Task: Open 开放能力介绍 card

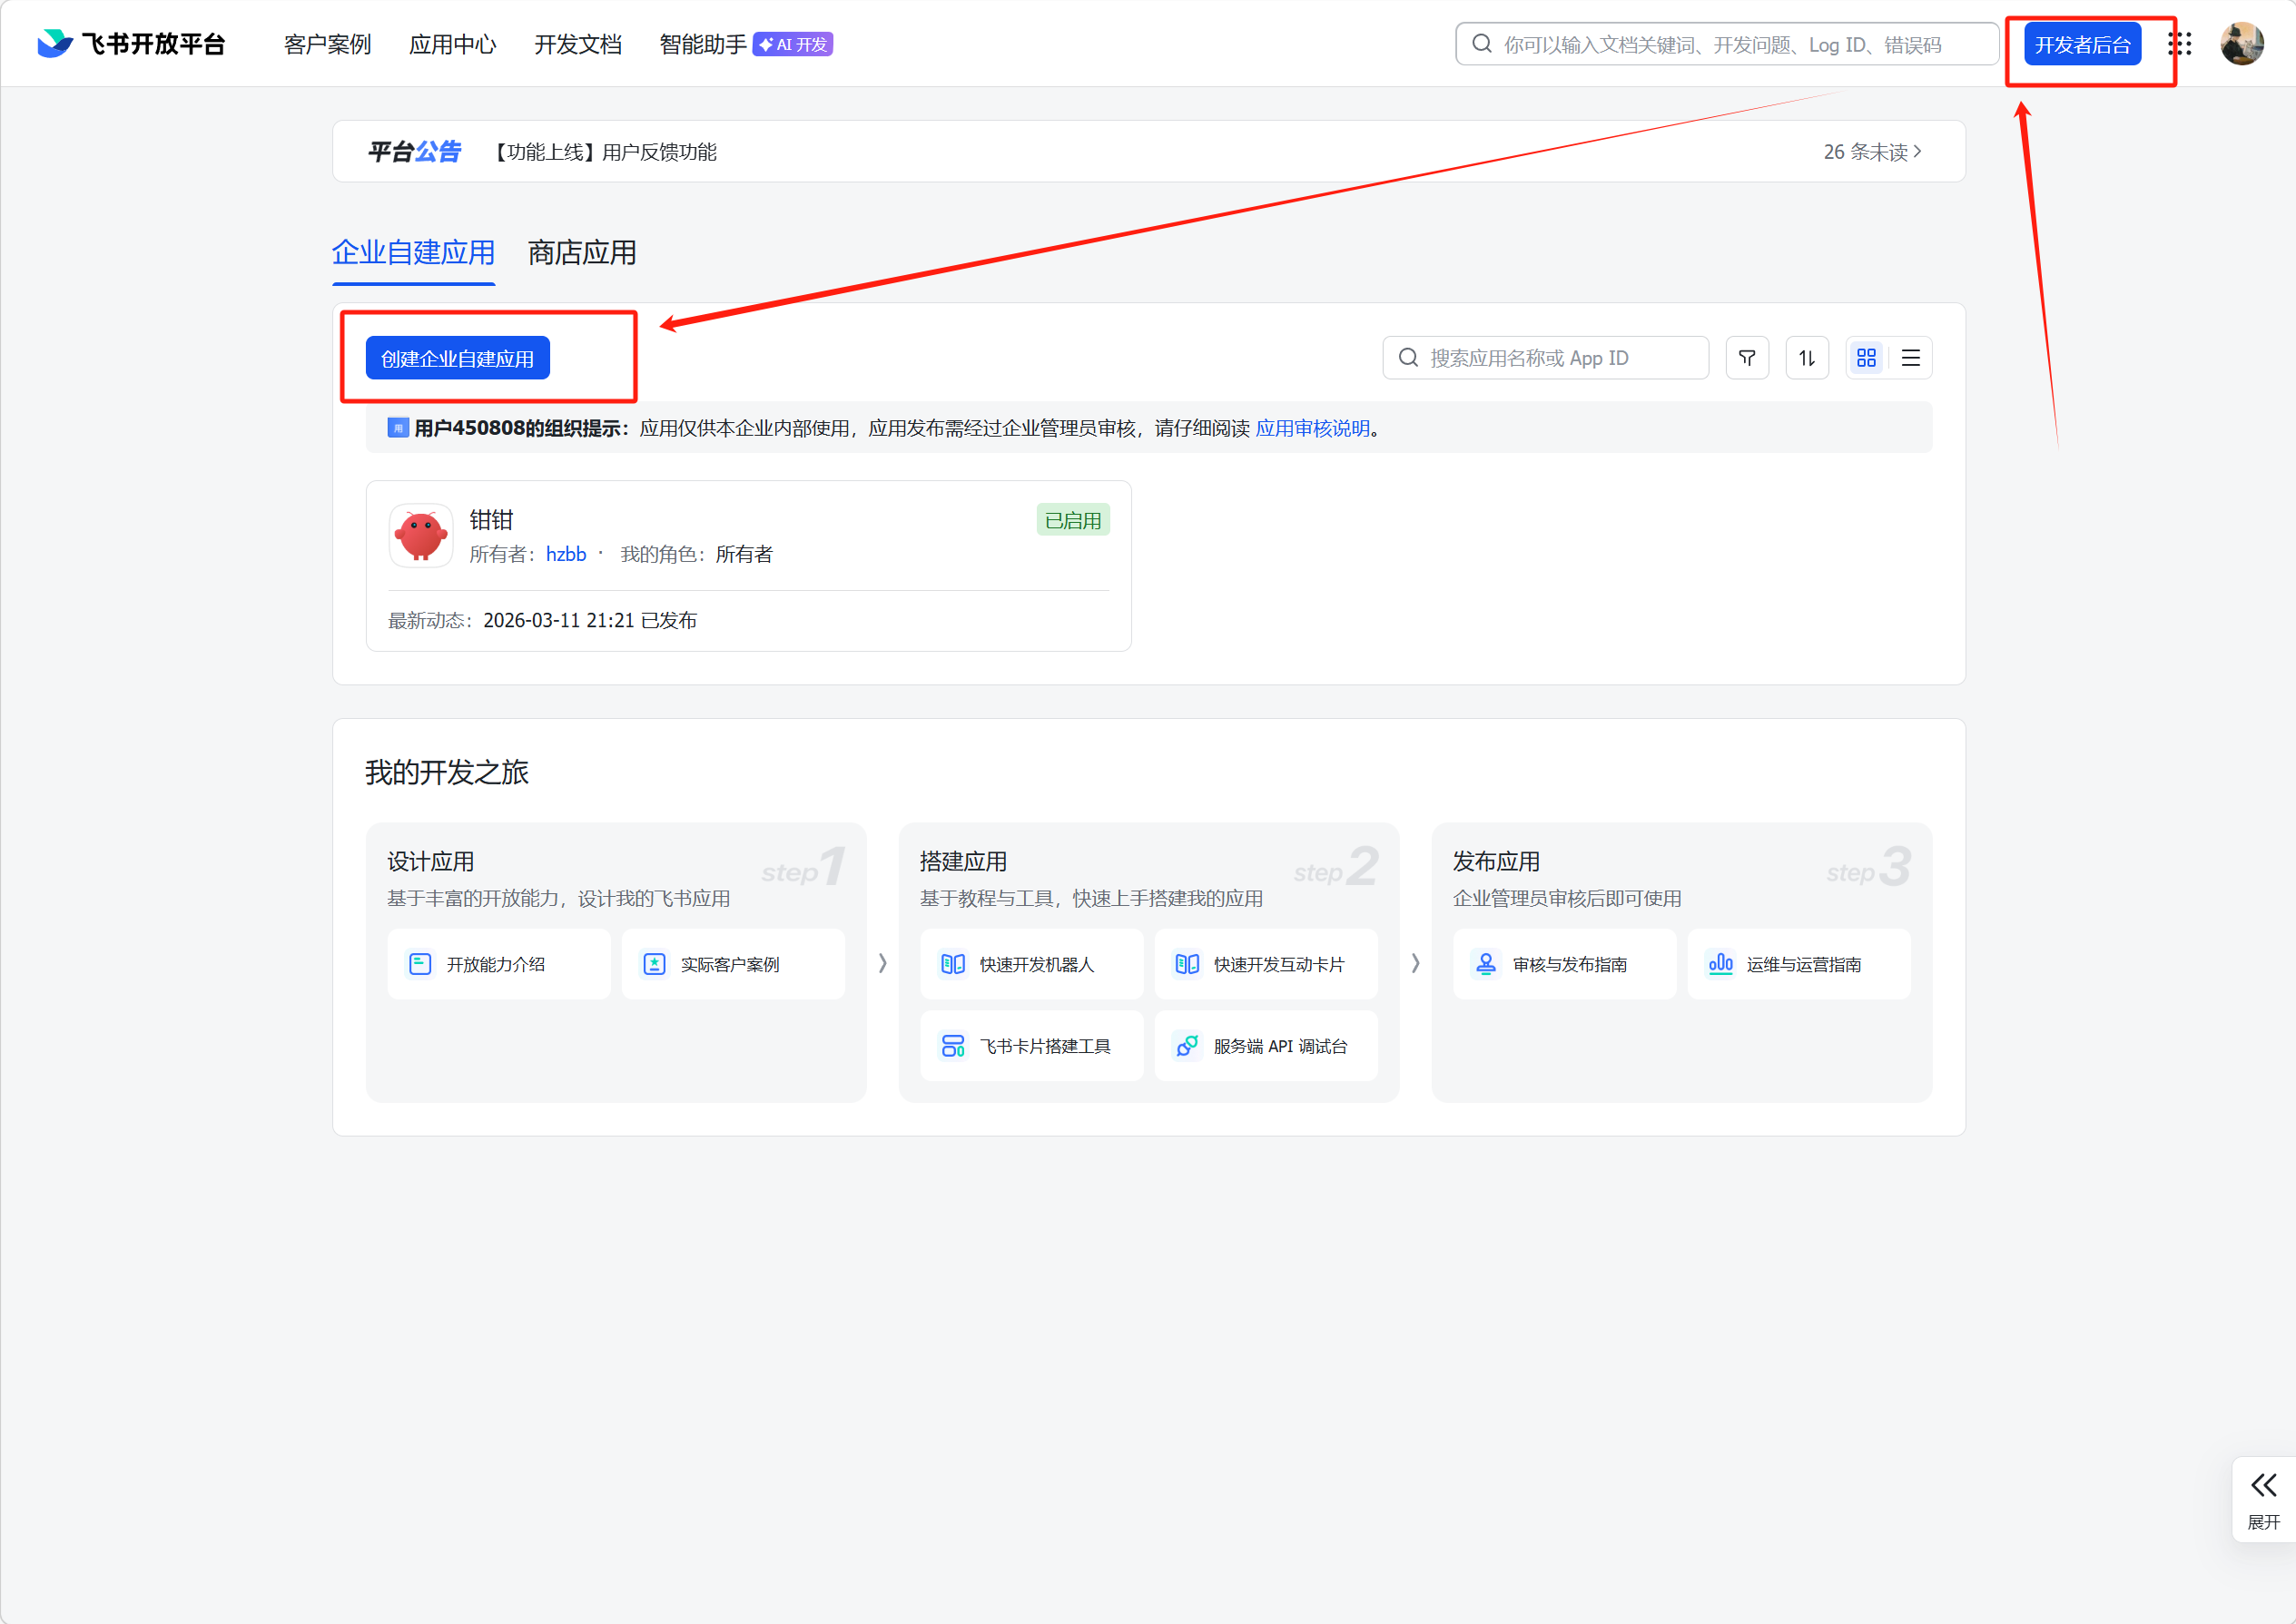Action: pos(498,964)
